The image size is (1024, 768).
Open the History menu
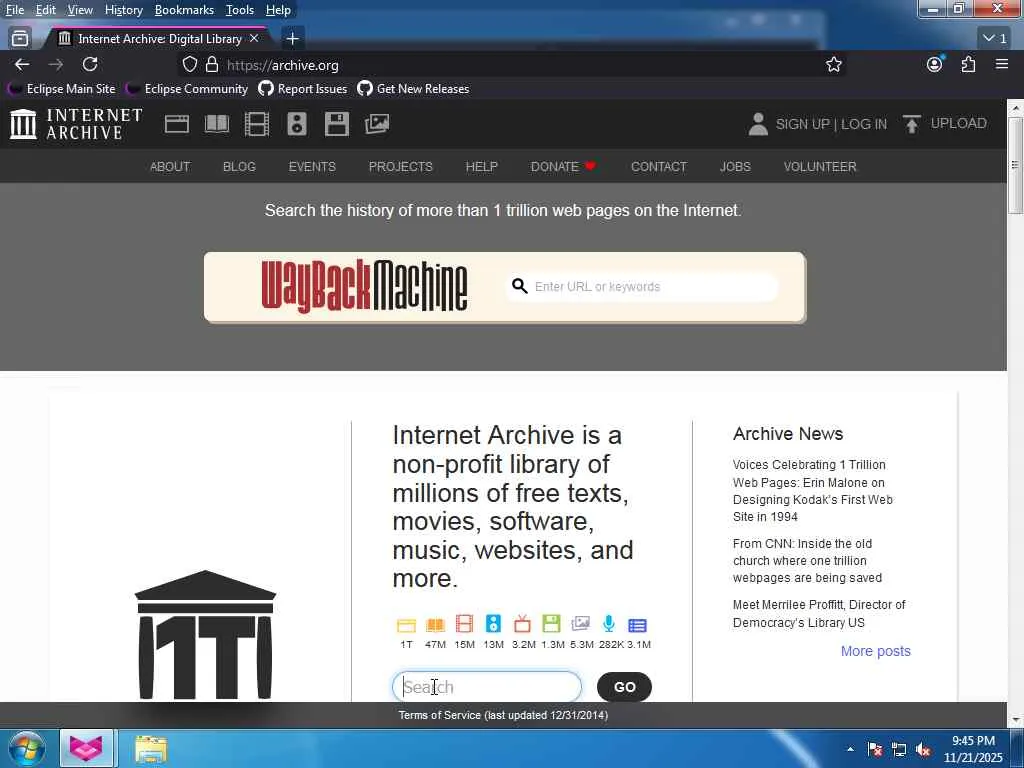tap(123, 10)
